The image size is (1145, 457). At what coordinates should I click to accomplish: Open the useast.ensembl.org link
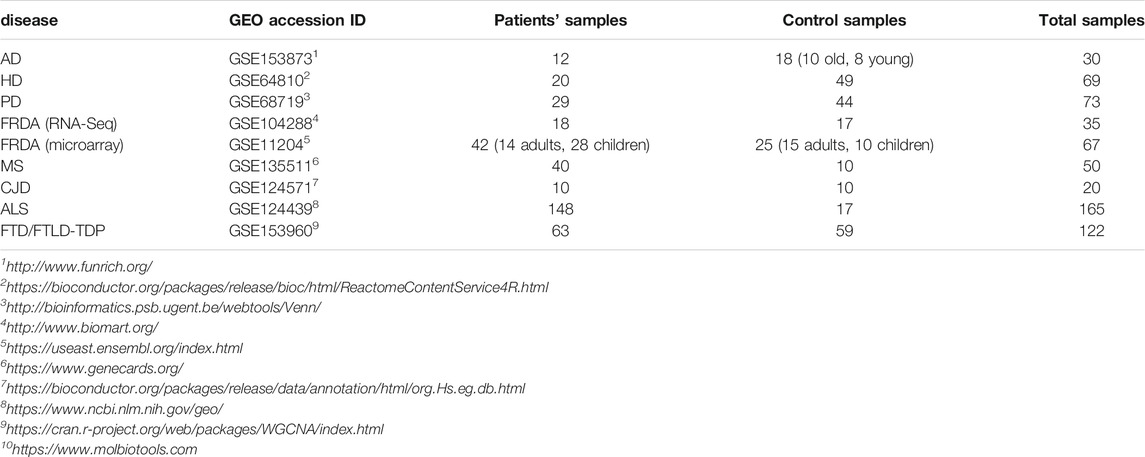tap(122, 348)
